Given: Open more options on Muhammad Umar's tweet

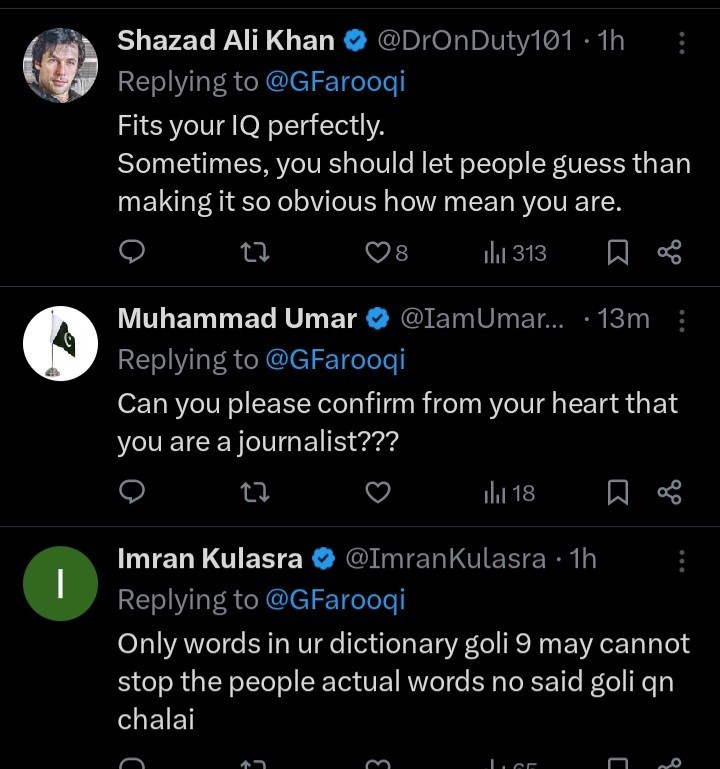Looking at the screenshot, I should [682, 320].
